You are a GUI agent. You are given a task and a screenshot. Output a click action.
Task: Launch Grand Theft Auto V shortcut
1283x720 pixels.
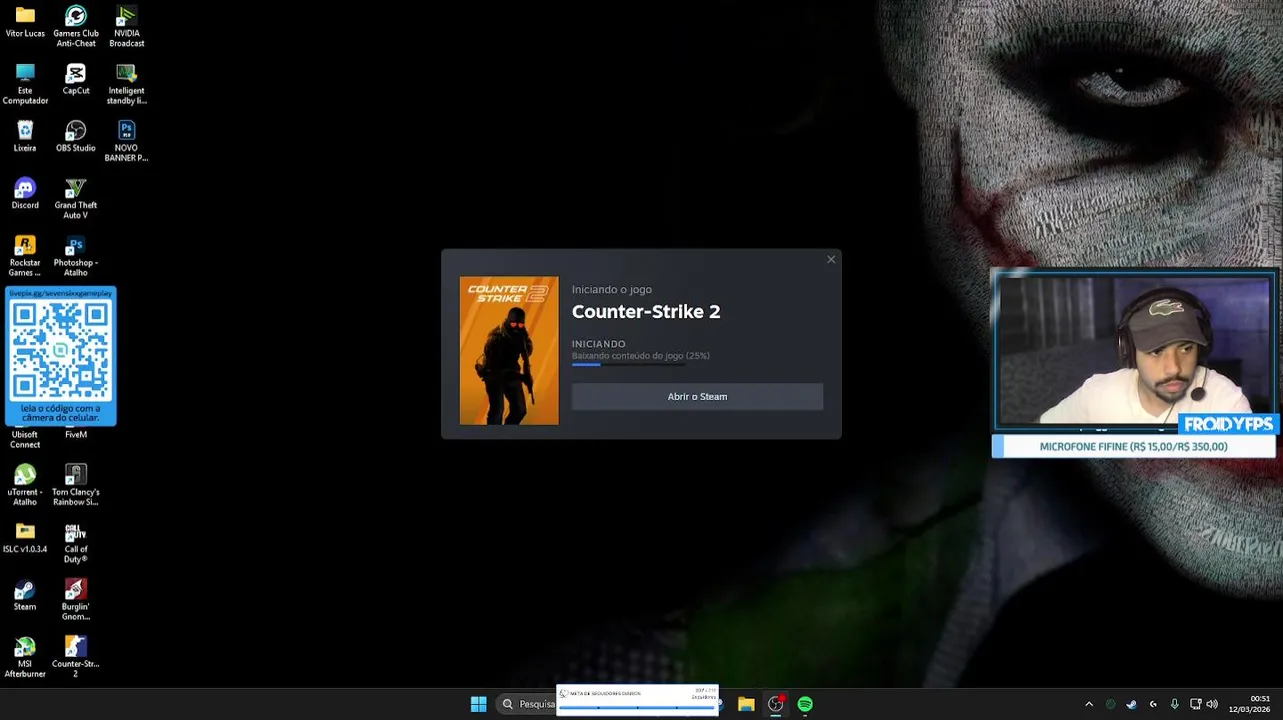76,198
